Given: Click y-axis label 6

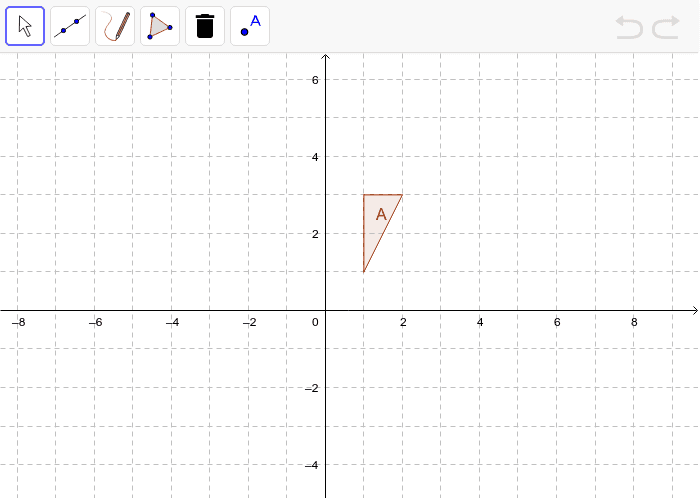Looking at the screenshot, I should (x=315, y=80).
